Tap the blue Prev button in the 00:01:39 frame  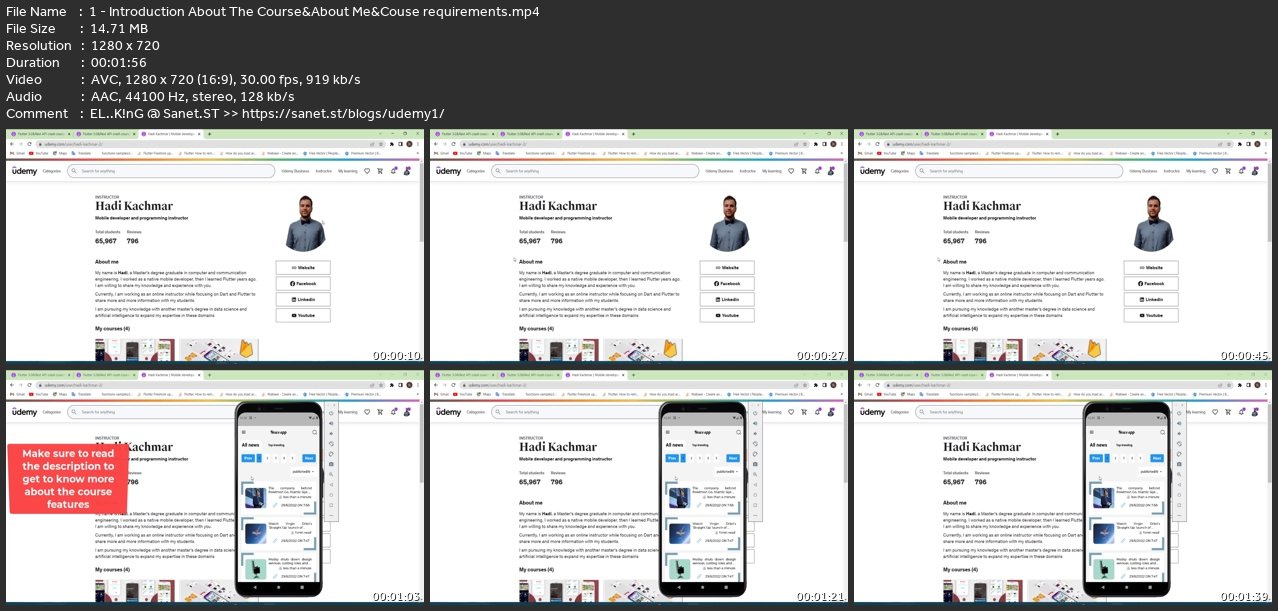pyautogui.click(x=1095, y=457)
